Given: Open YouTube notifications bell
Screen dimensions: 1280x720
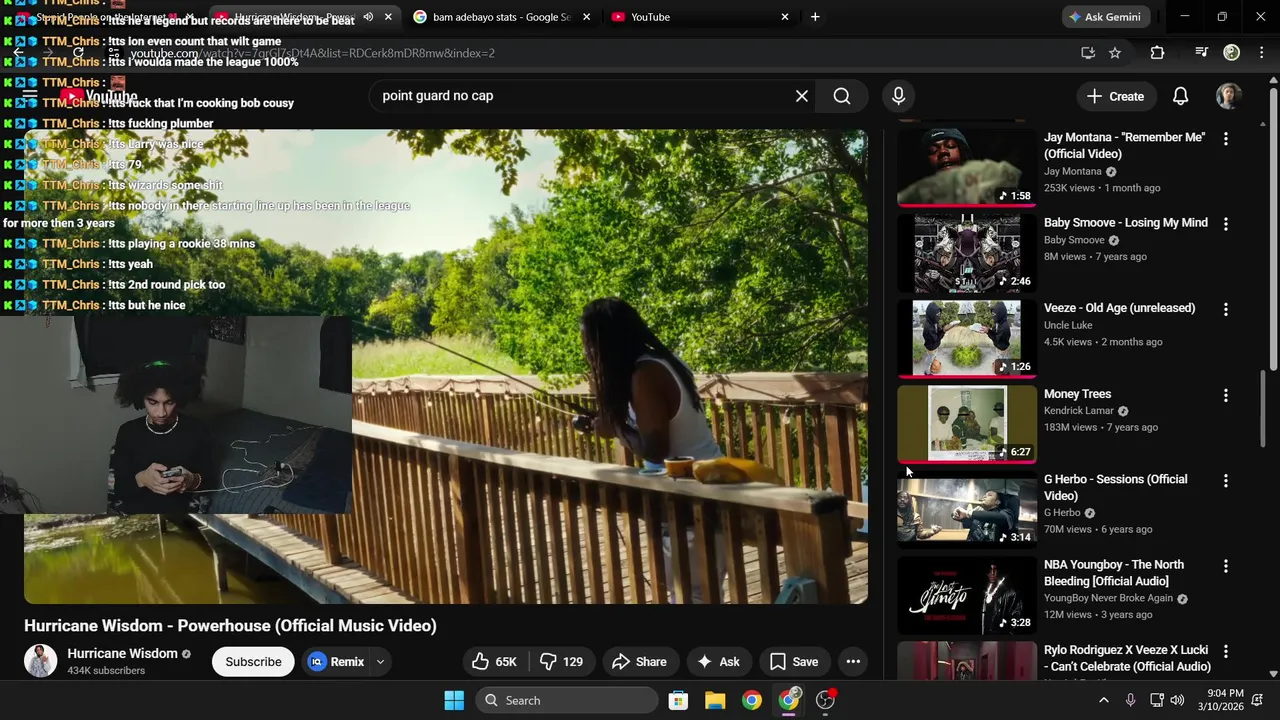Looking at the screenshot, I should [1180, 96].
